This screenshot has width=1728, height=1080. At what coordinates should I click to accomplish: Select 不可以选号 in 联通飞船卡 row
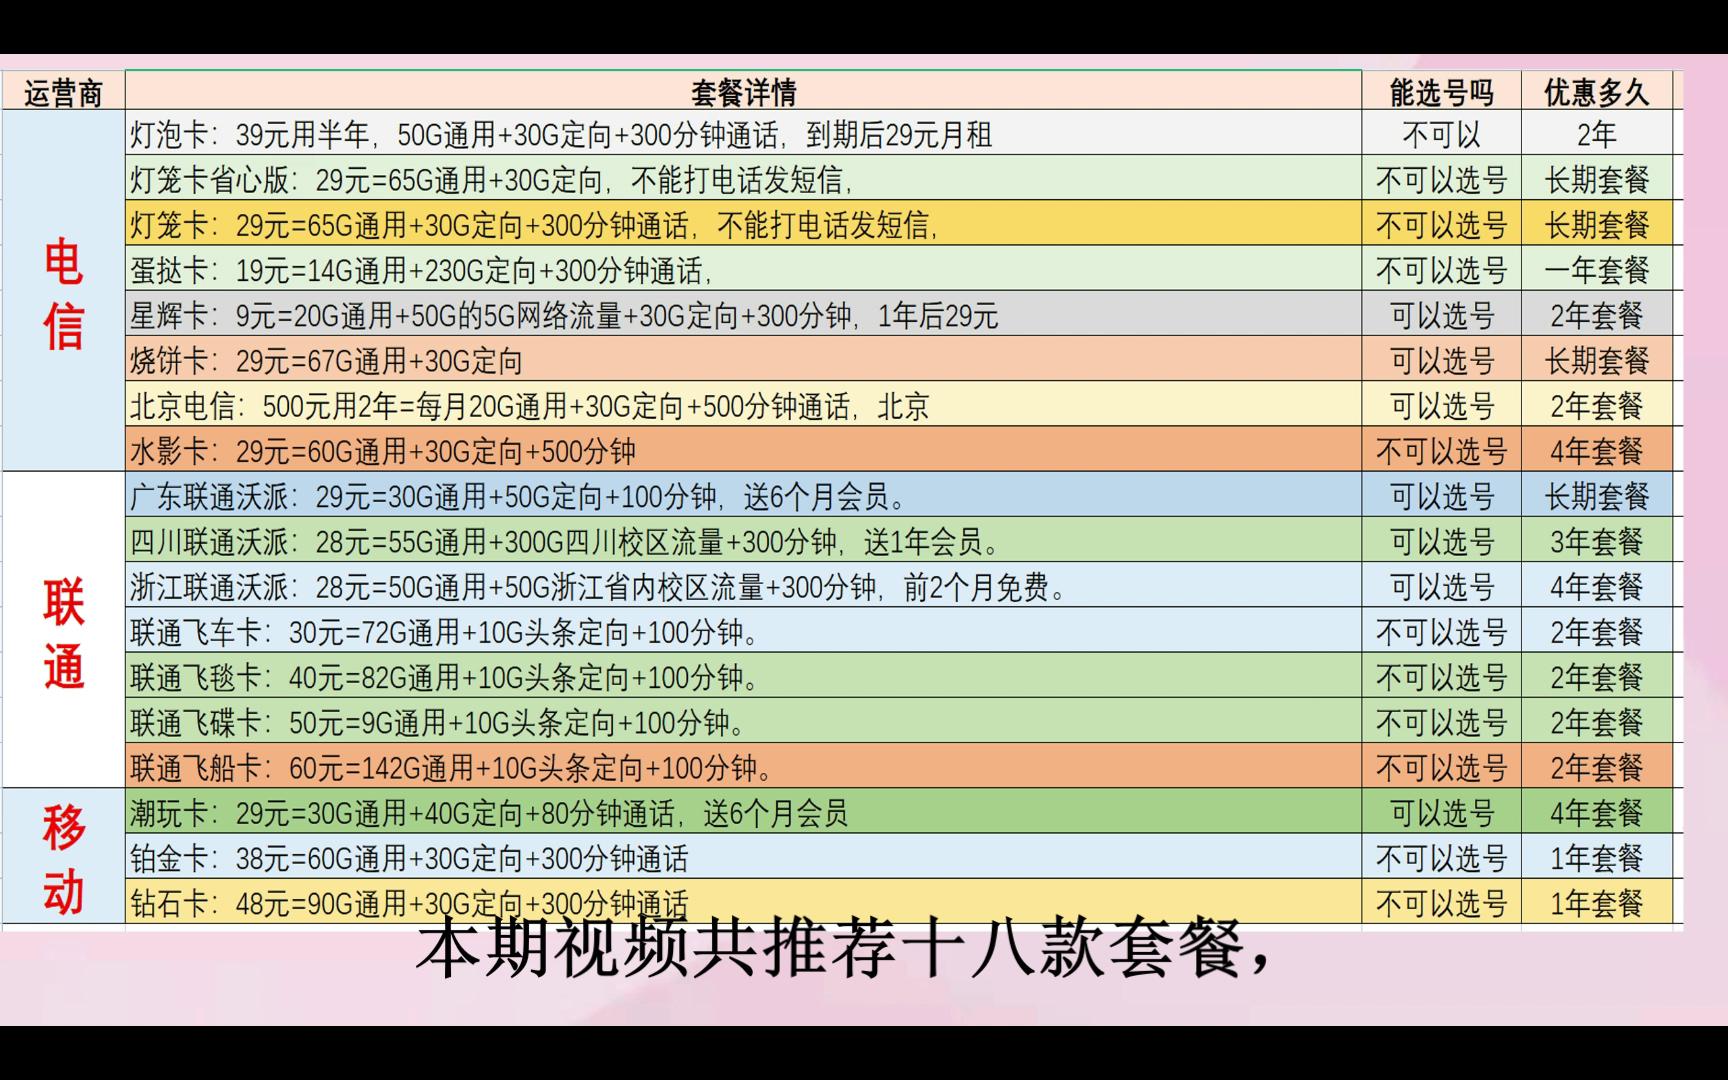tap(1441, 767)
